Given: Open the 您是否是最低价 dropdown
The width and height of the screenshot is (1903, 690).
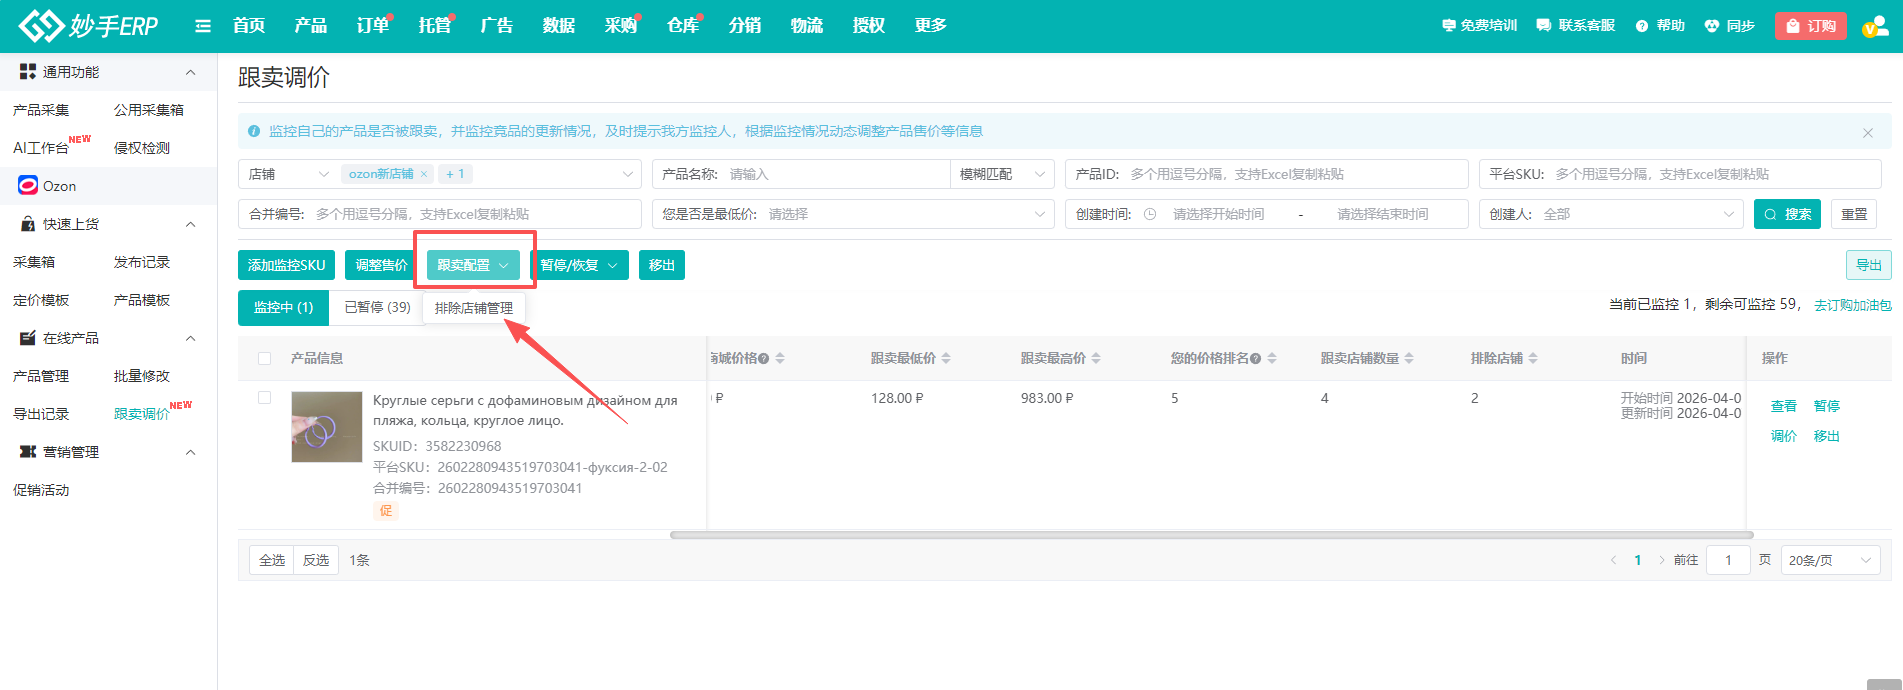Looking at the screenshot, I should tap(853, 214).
